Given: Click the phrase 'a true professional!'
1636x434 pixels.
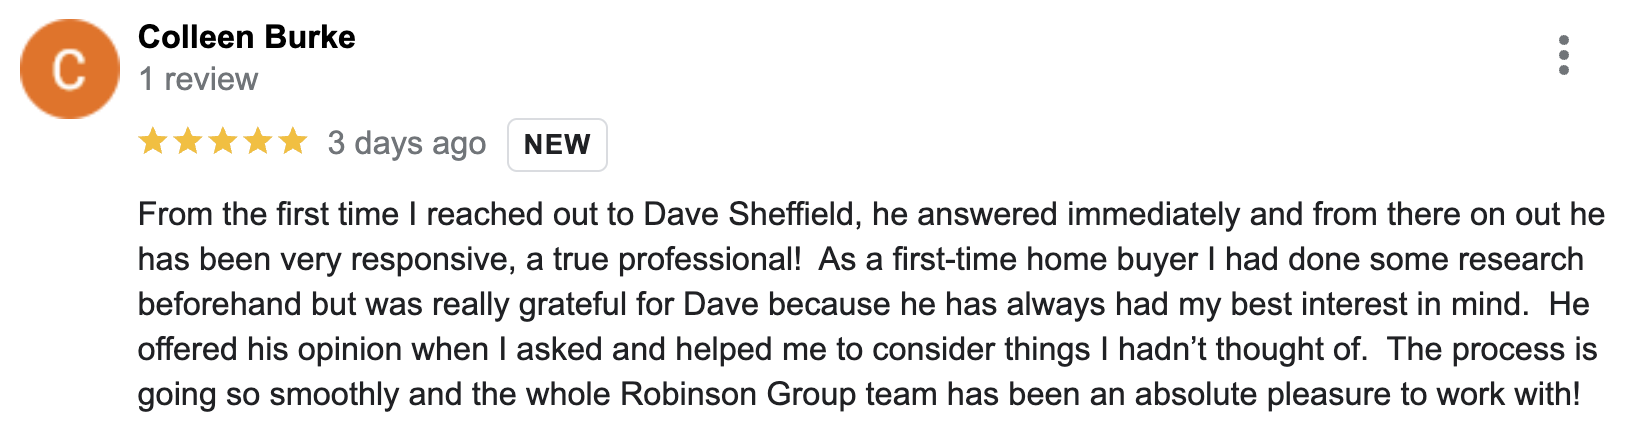Looking at the screenshot, I should (663, 259).
